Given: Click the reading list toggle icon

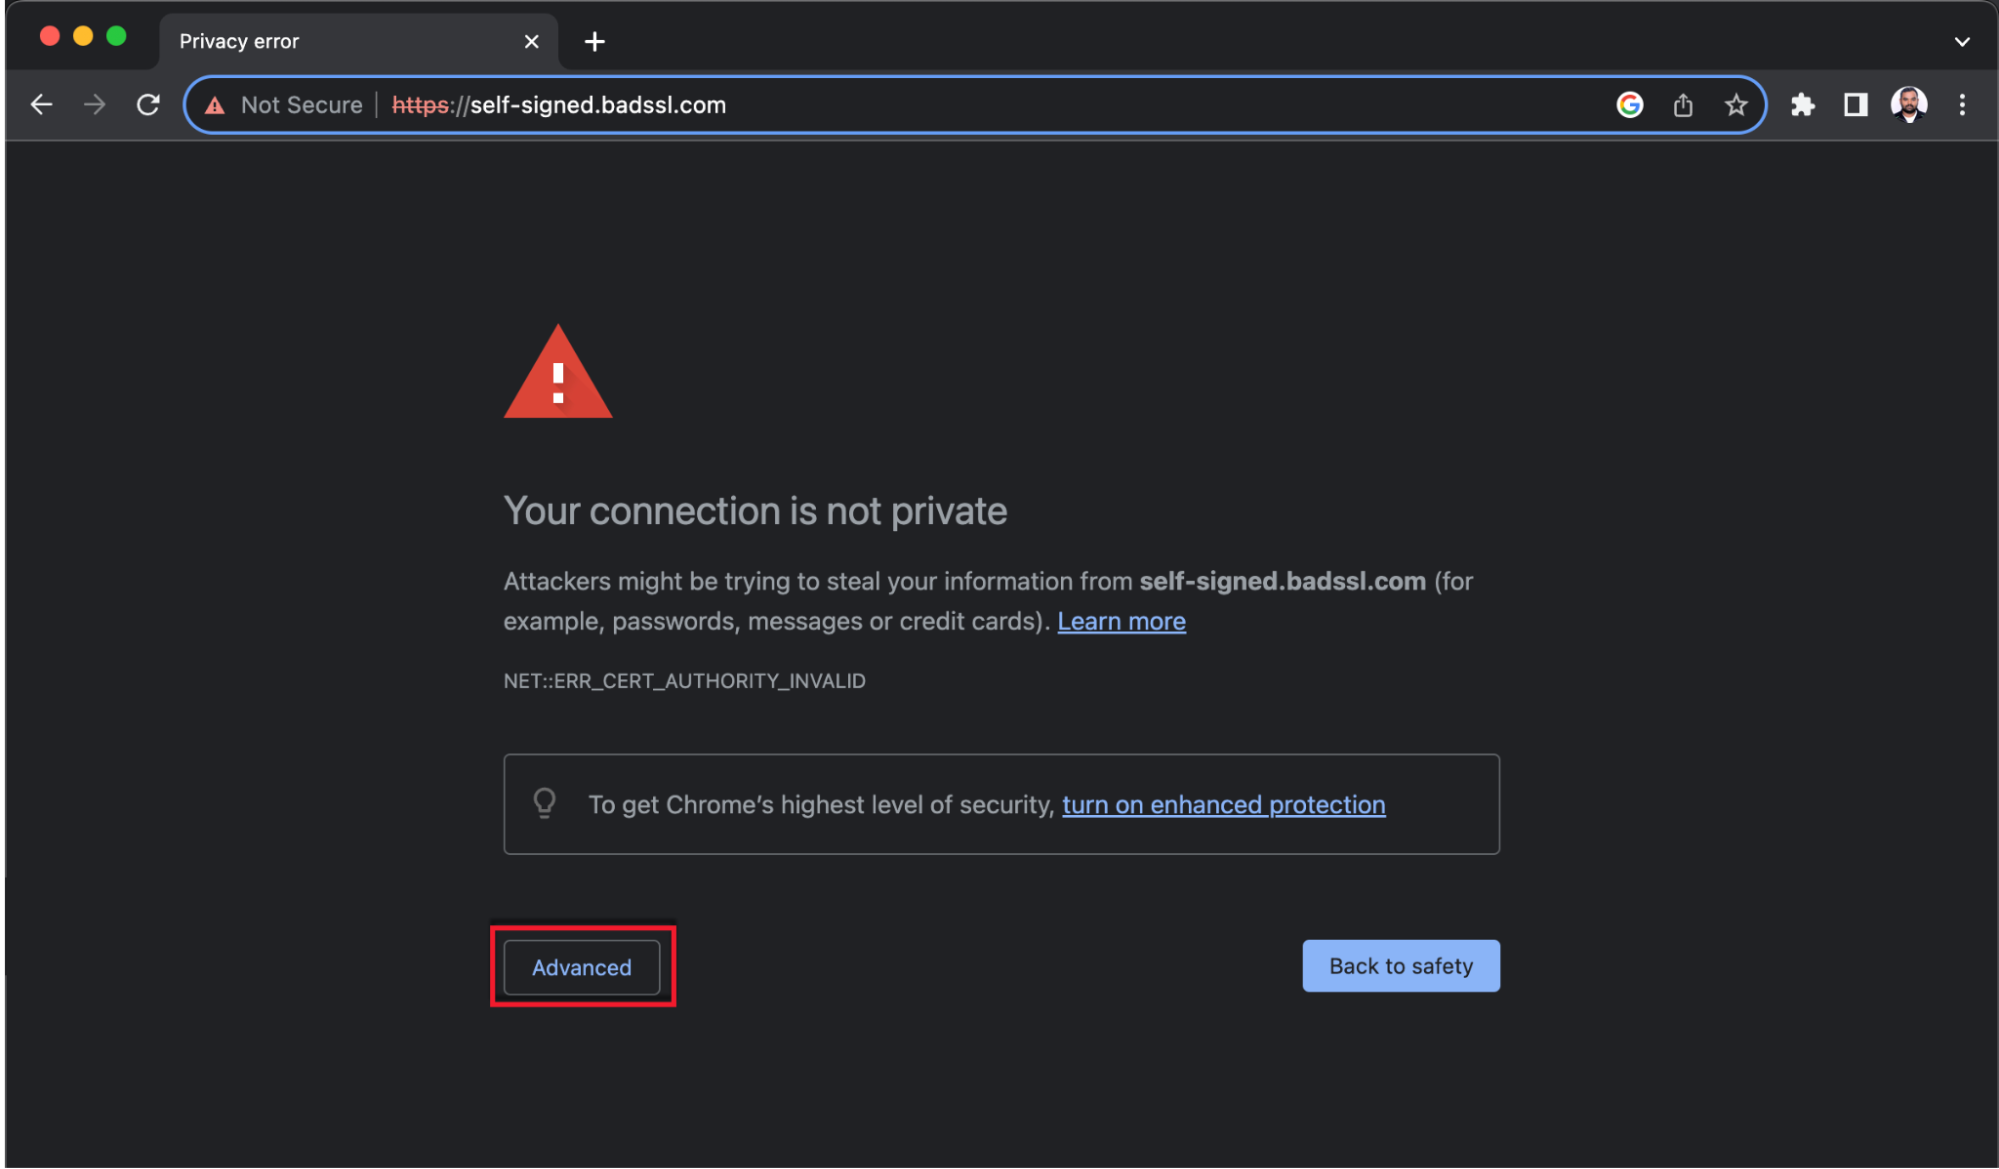Looking at the screenshot, I should (1856, 104).
